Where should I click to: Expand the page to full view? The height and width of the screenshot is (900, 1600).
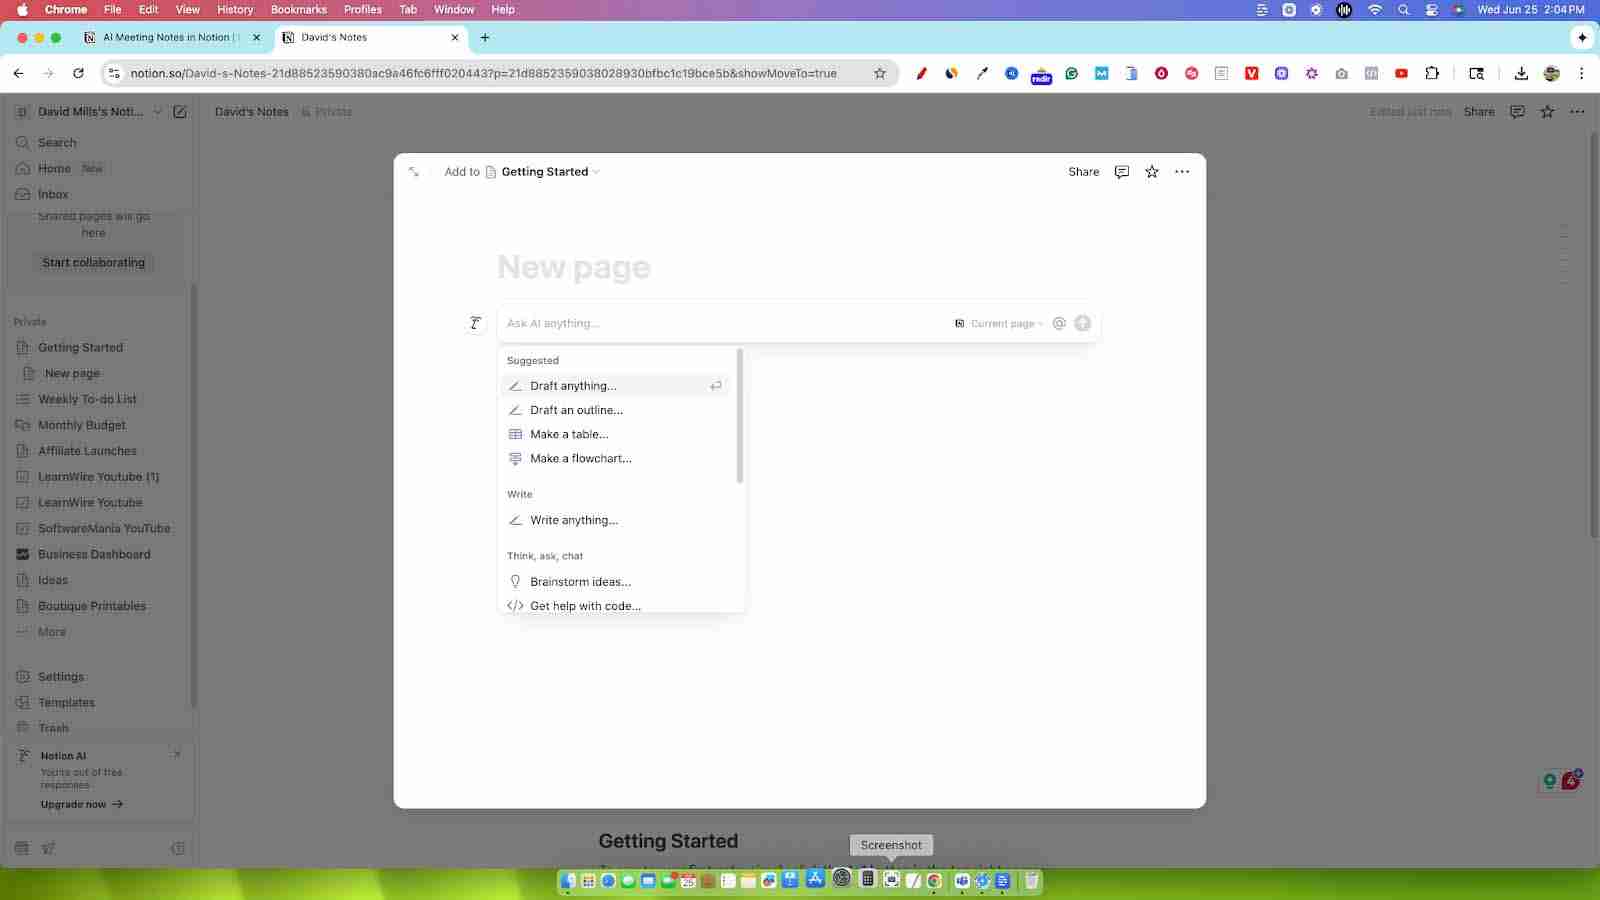[414, 172]
